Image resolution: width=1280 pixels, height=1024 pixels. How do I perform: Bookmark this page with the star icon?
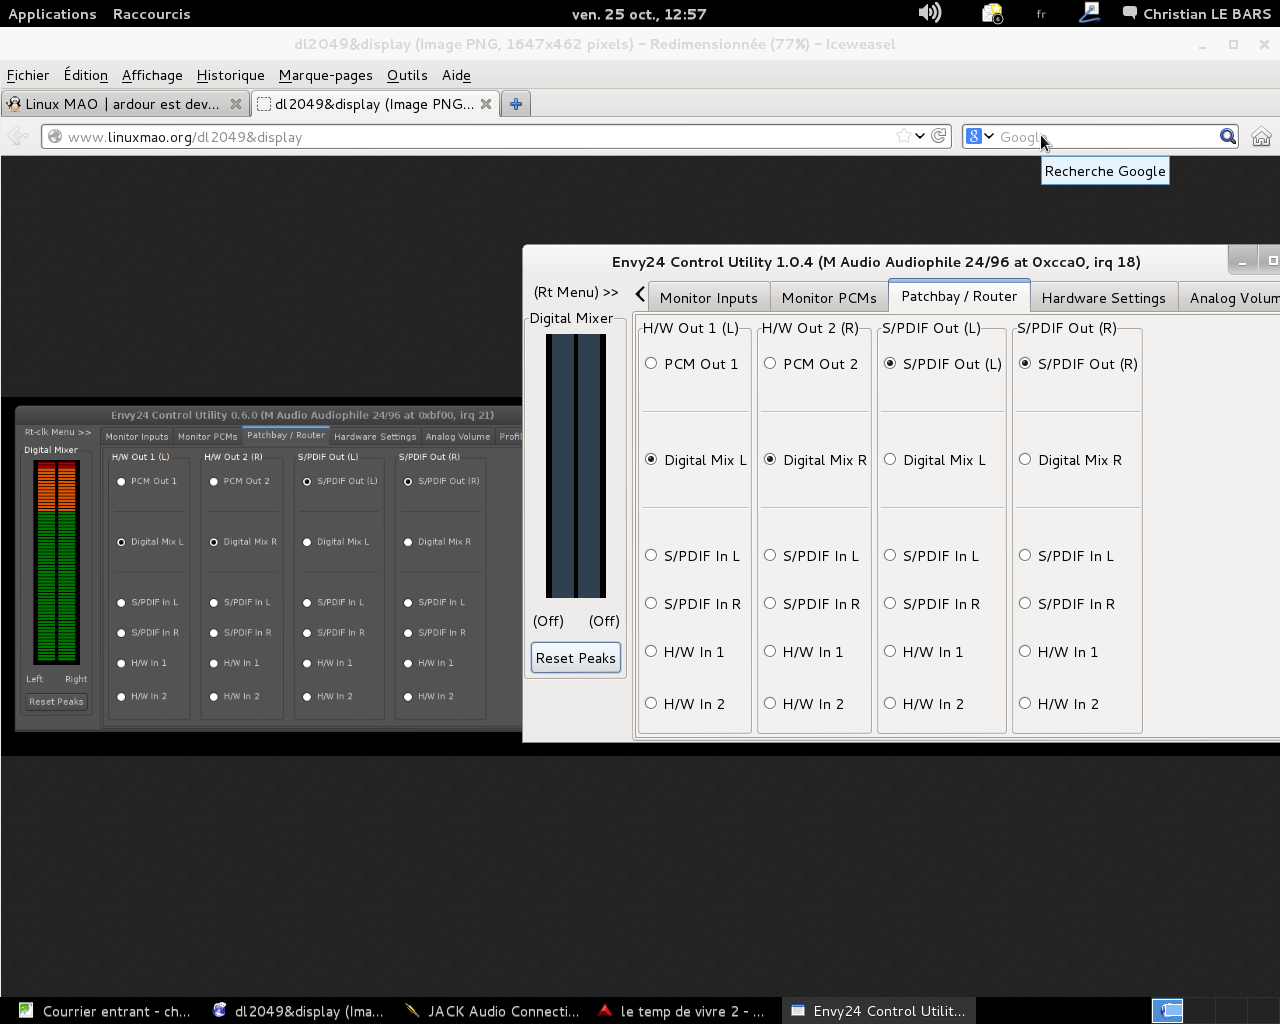[904, 136]
